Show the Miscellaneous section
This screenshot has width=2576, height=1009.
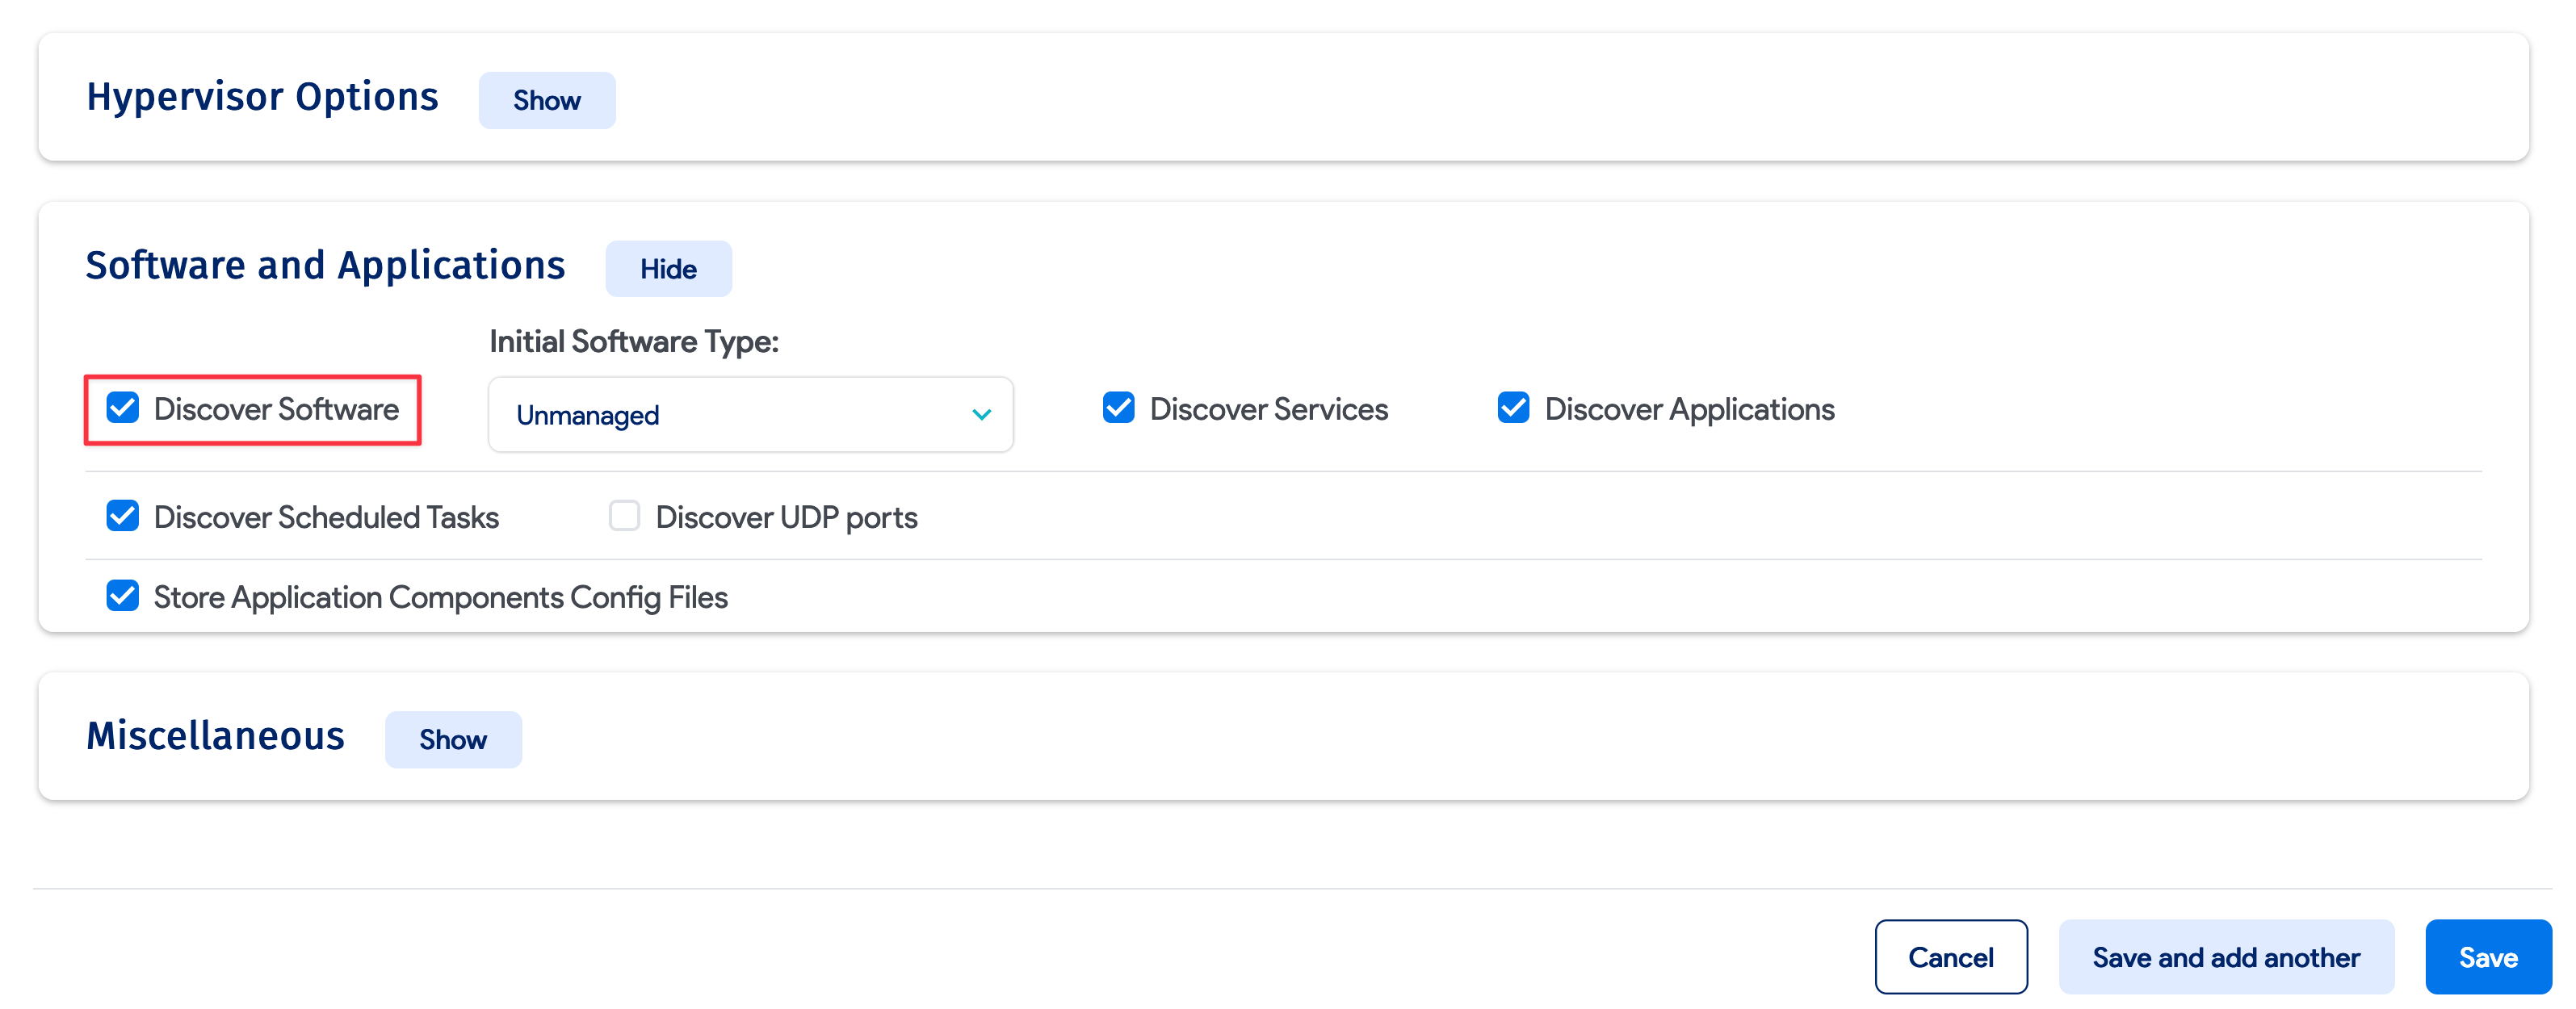tap(453, 739)
